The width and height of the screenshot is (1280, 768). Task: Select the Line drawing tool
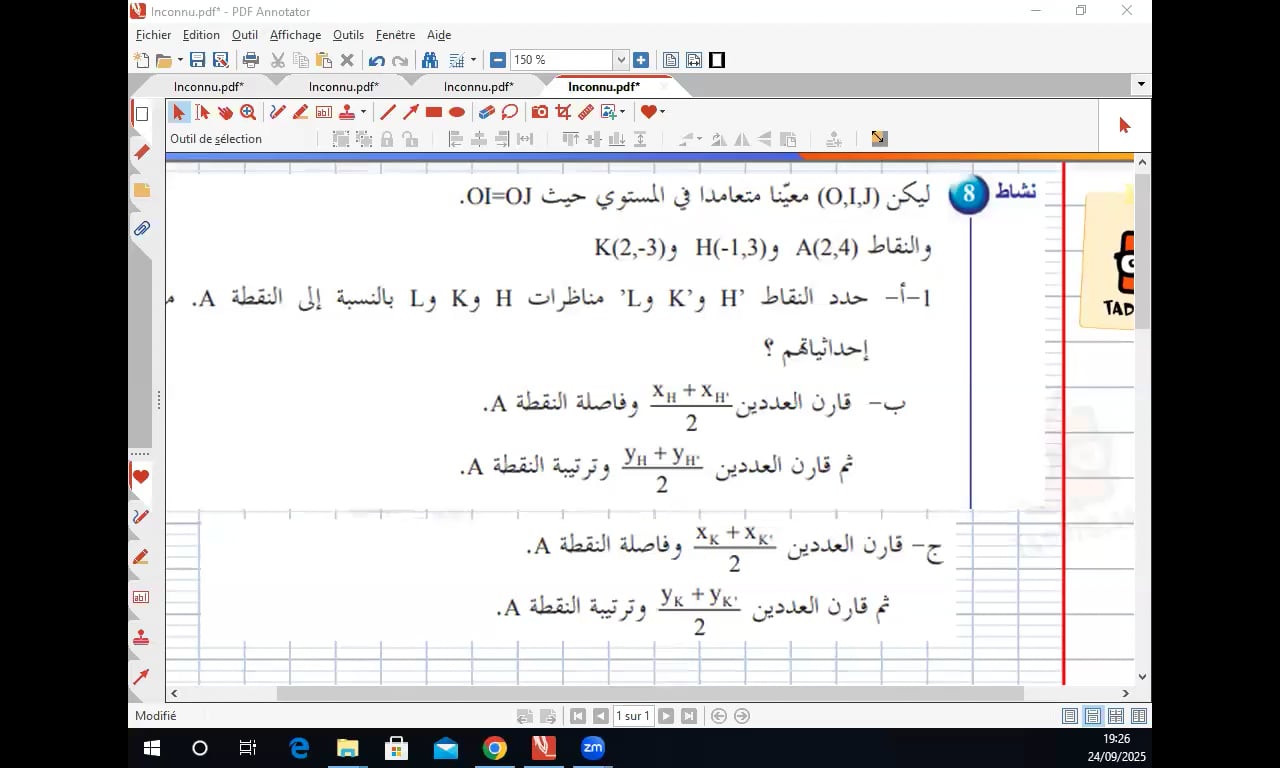coord(388,112)
